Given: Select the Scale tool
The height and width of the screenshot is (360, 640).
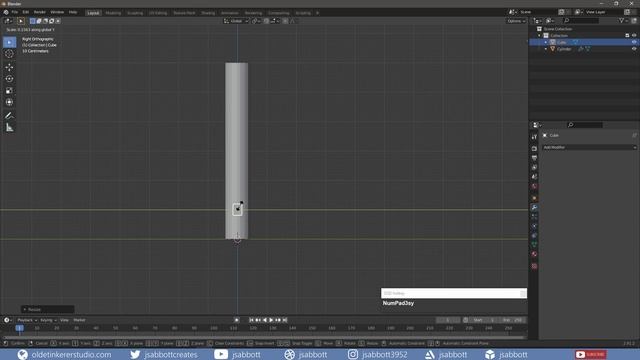Looking at the screenshot, I should coord(9,91).
